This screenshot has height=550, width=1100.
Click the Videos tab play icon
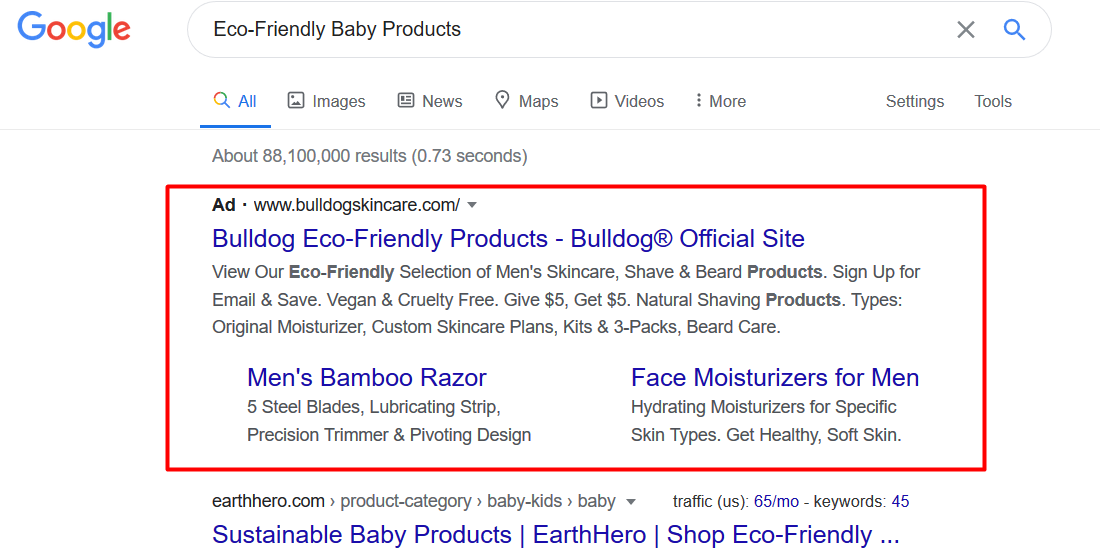[x=598, y=100]
